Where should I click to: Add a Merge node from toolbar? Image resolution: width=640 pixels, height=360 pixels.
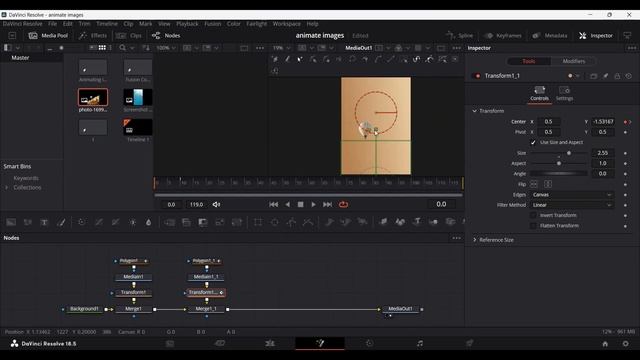click(x=169, y=222)
